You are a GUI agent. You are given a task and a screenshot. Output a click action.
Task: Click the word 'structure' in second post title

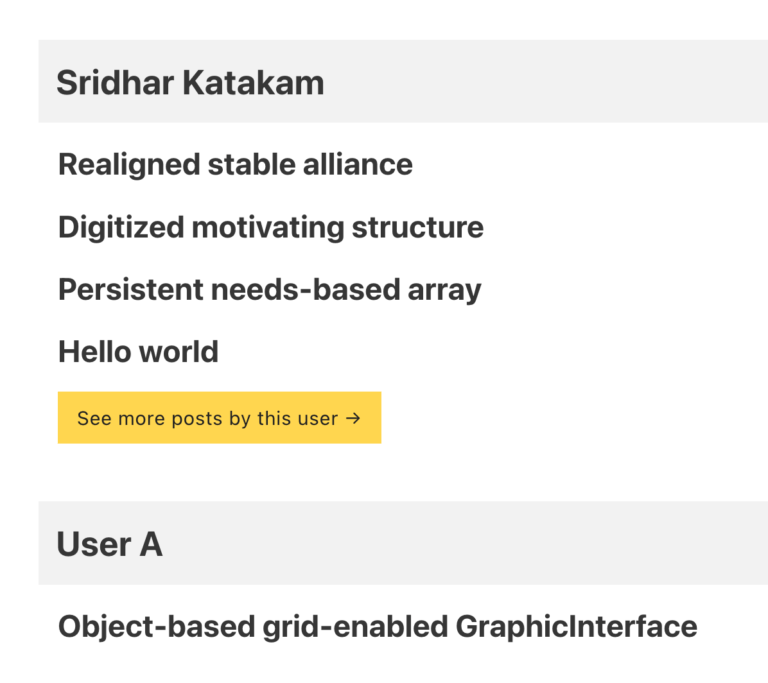[418, 227]
